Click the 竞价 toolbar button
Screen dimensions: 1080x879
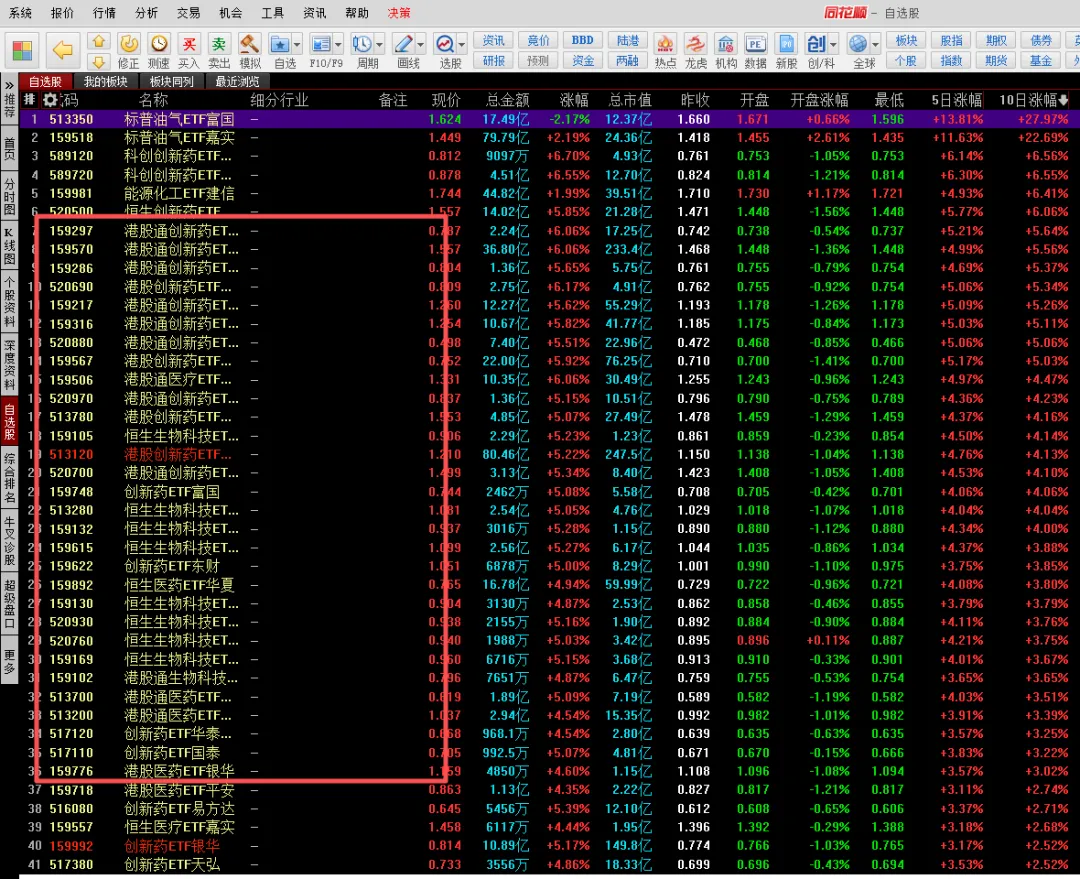(x=538, y=41)
